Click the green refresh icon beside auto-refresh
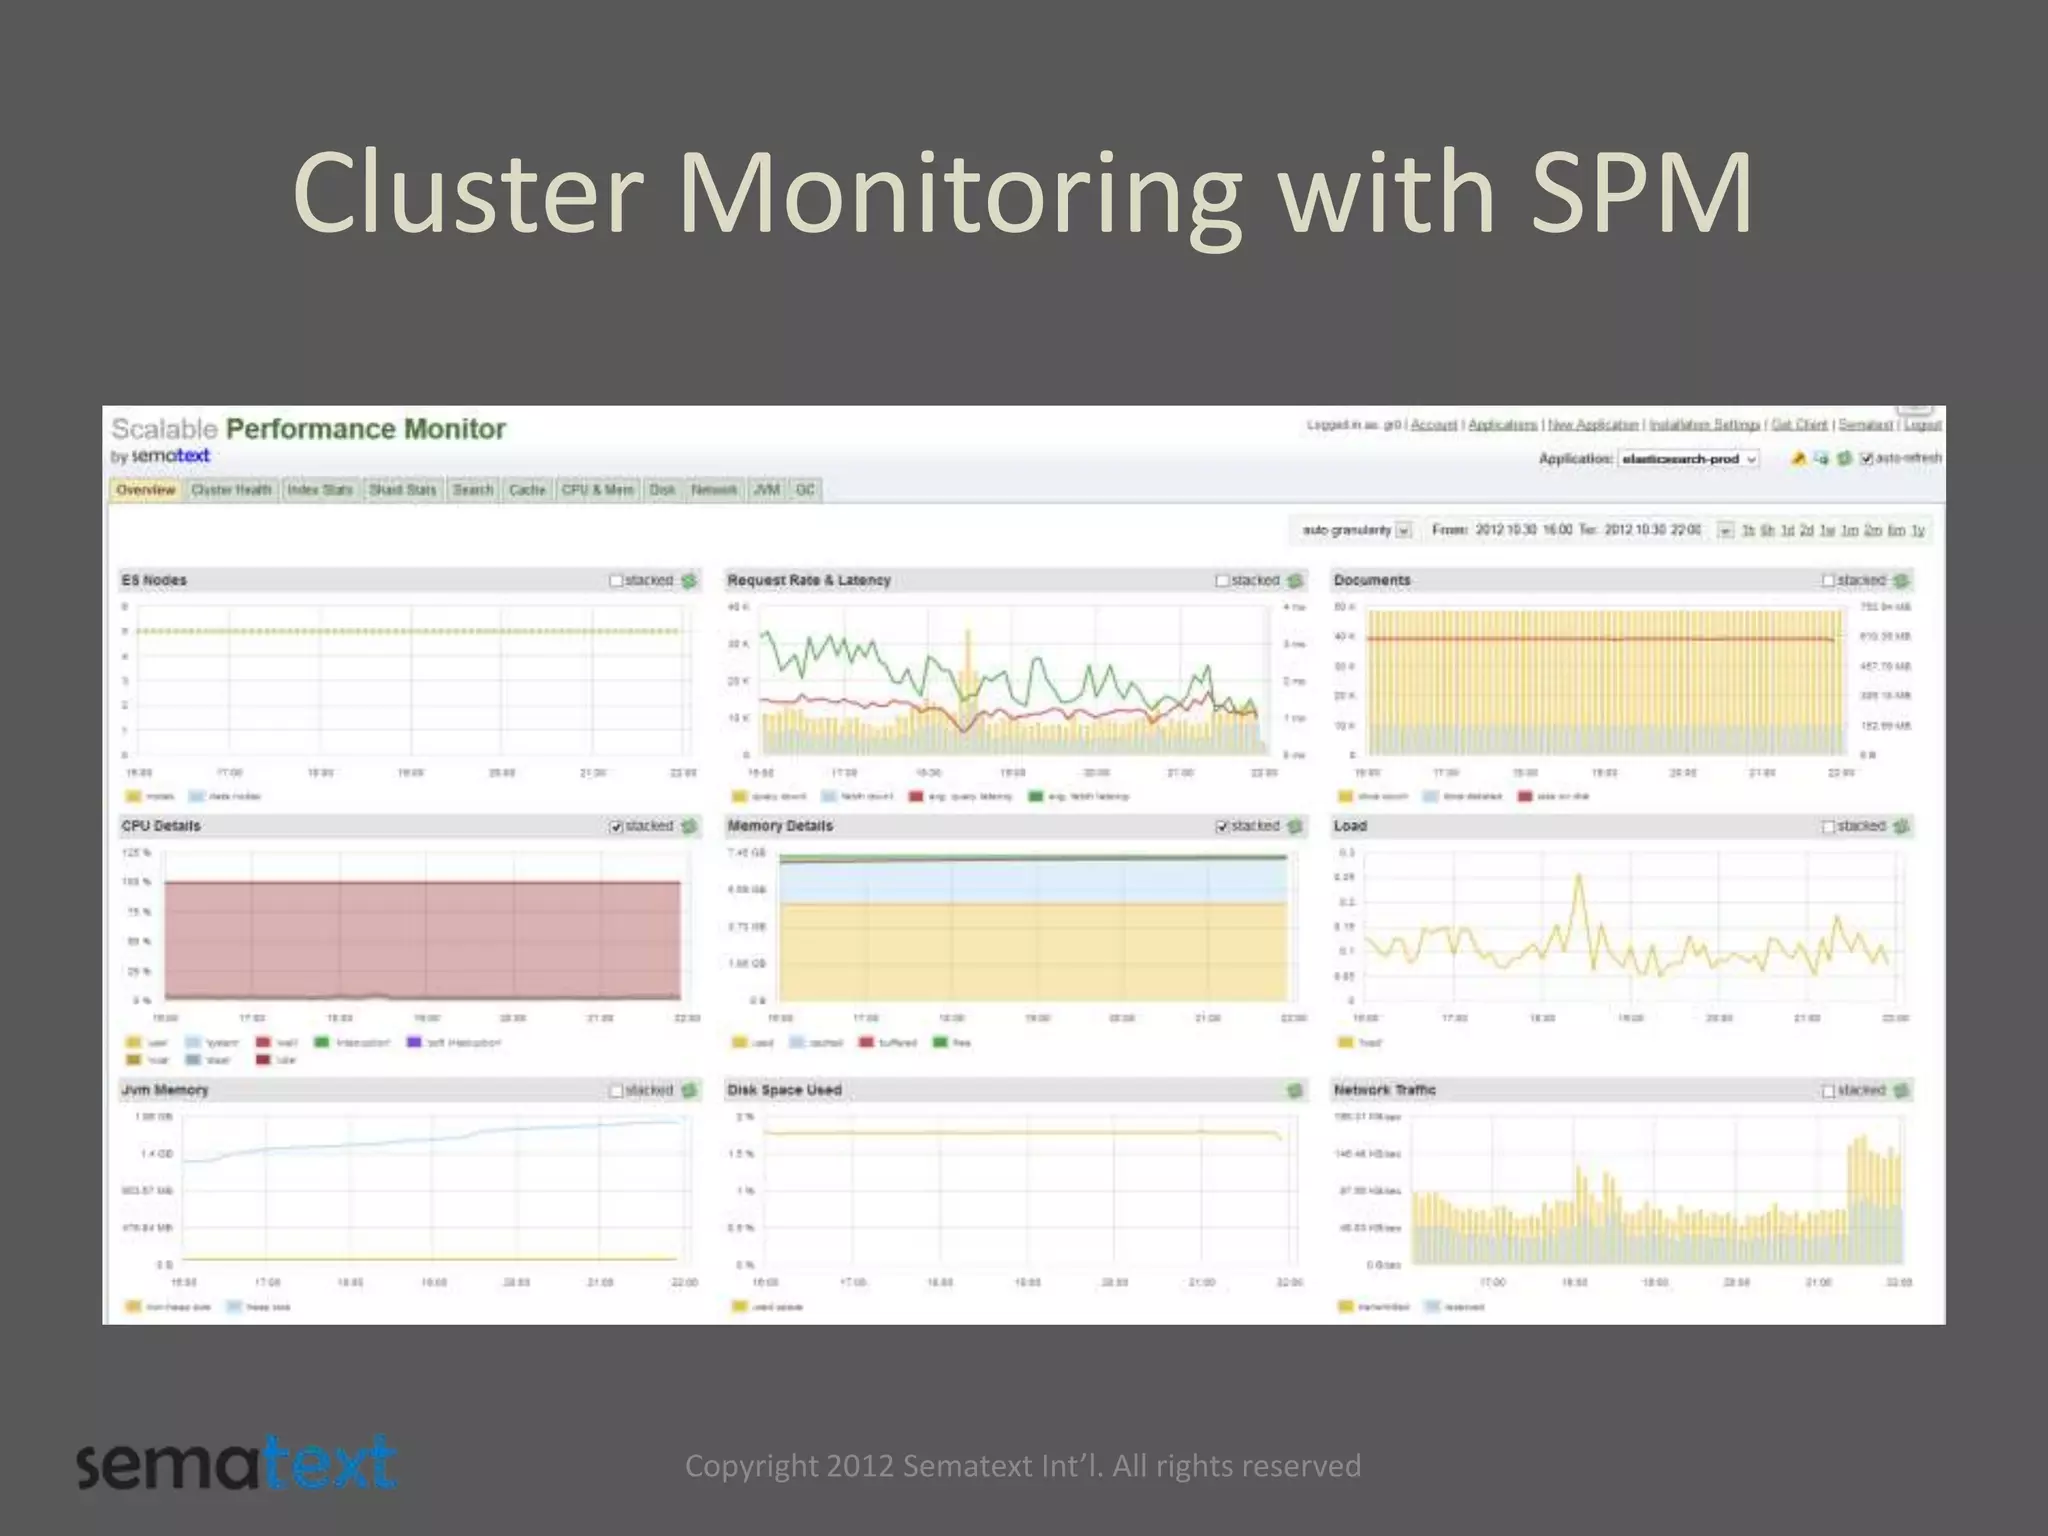This screenshot has width=2048, height=1536. (x=1844, y=458)
